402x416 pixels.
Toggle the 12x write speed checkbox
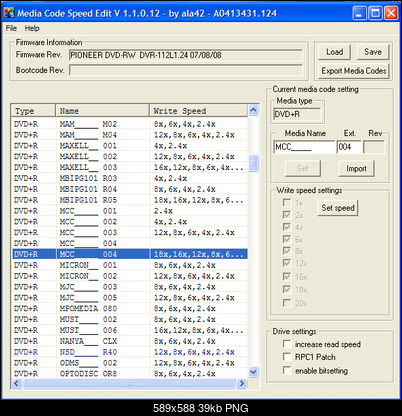[x=286, y=263]
